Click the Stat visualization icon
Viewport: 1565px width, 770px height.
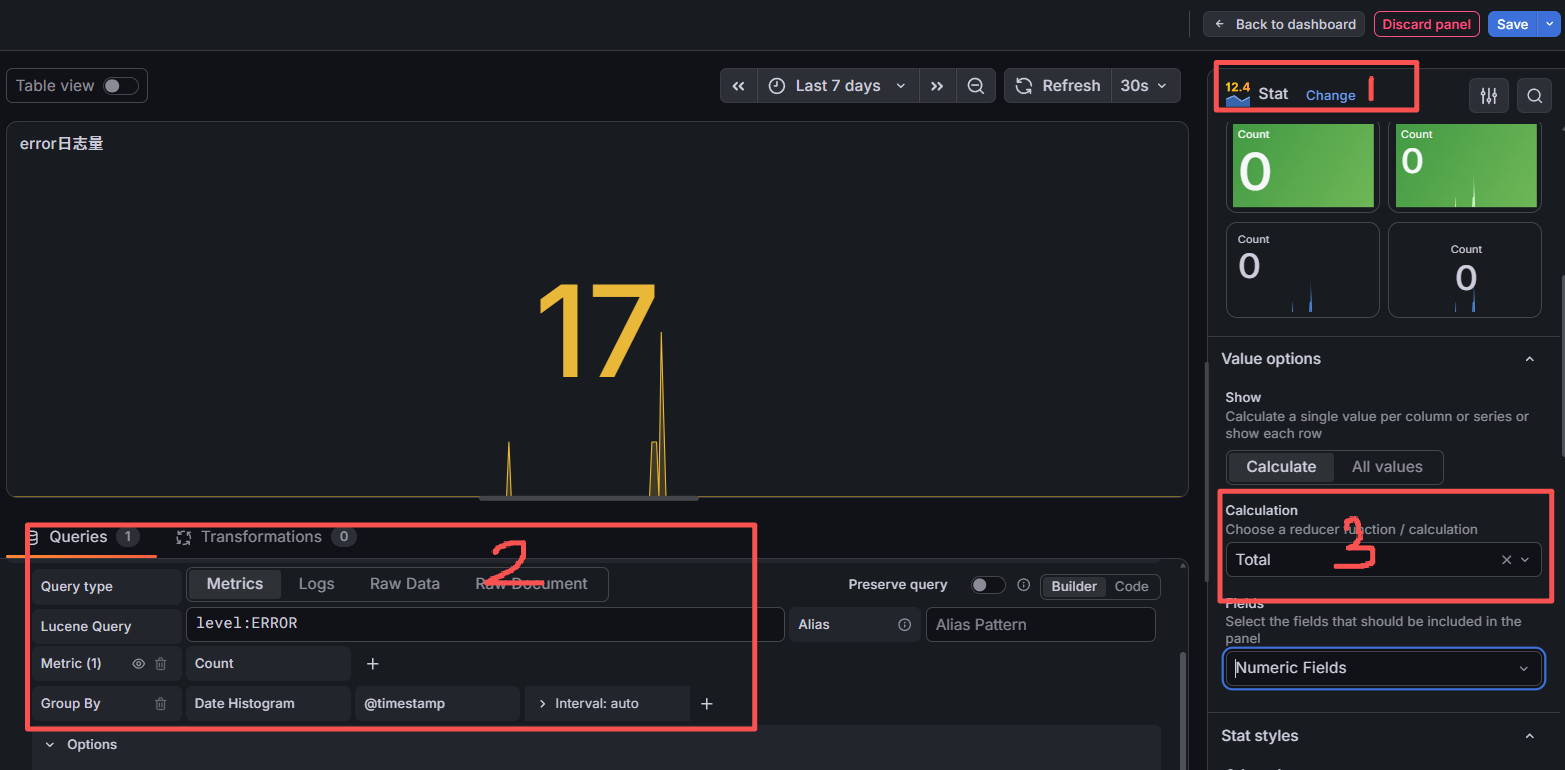coord(1238,94)
